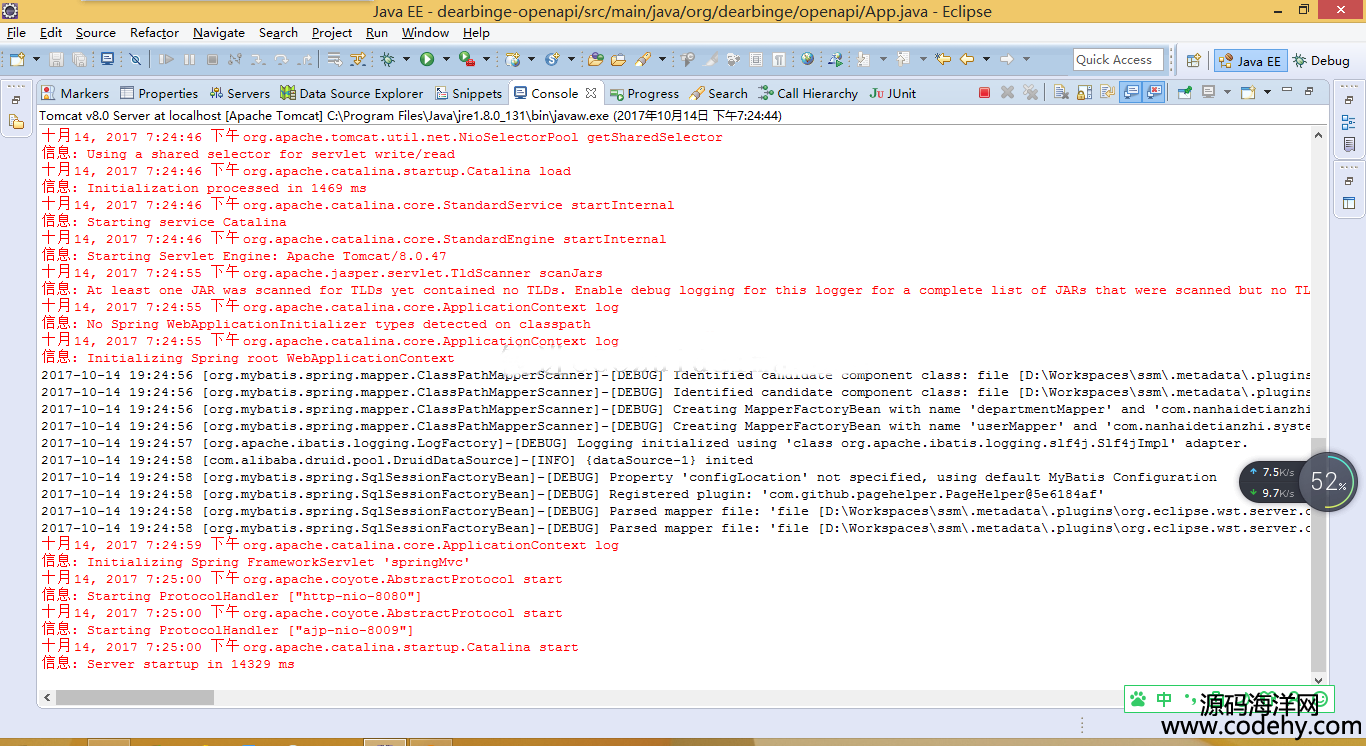The width and height of the screenshot is (1366, 746).
Task: Open the Forward history dropdown arrow
Action: pos(1026,59)
